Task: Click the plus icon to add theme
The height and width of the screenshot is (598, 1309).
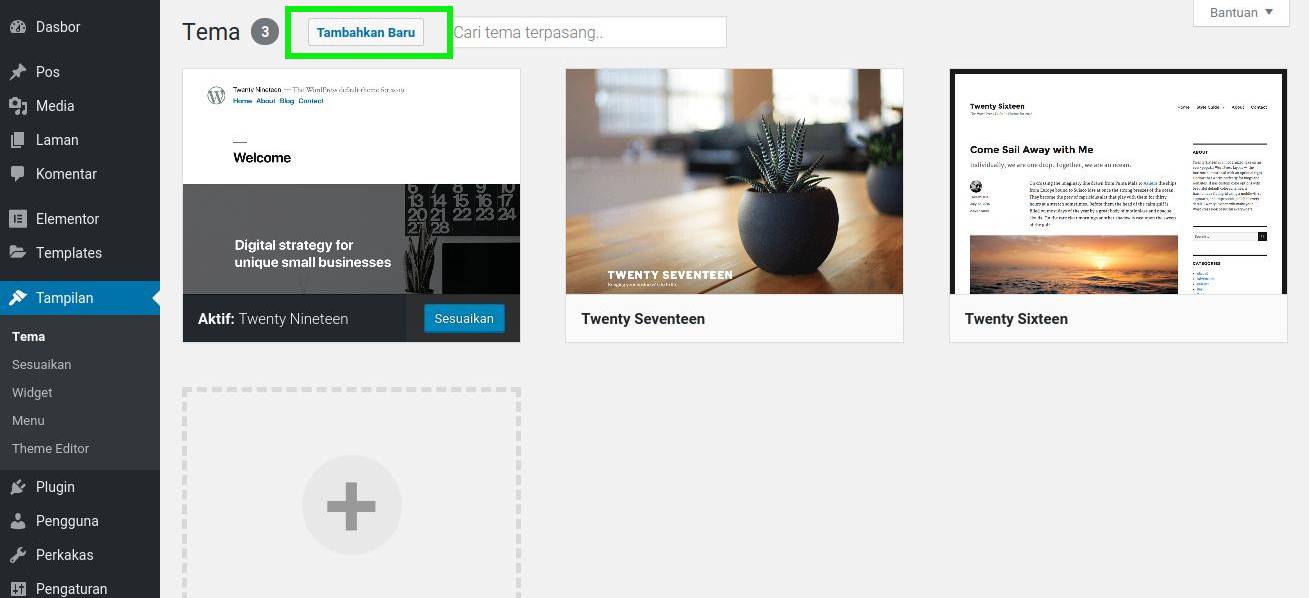Action: pos(352,506)
